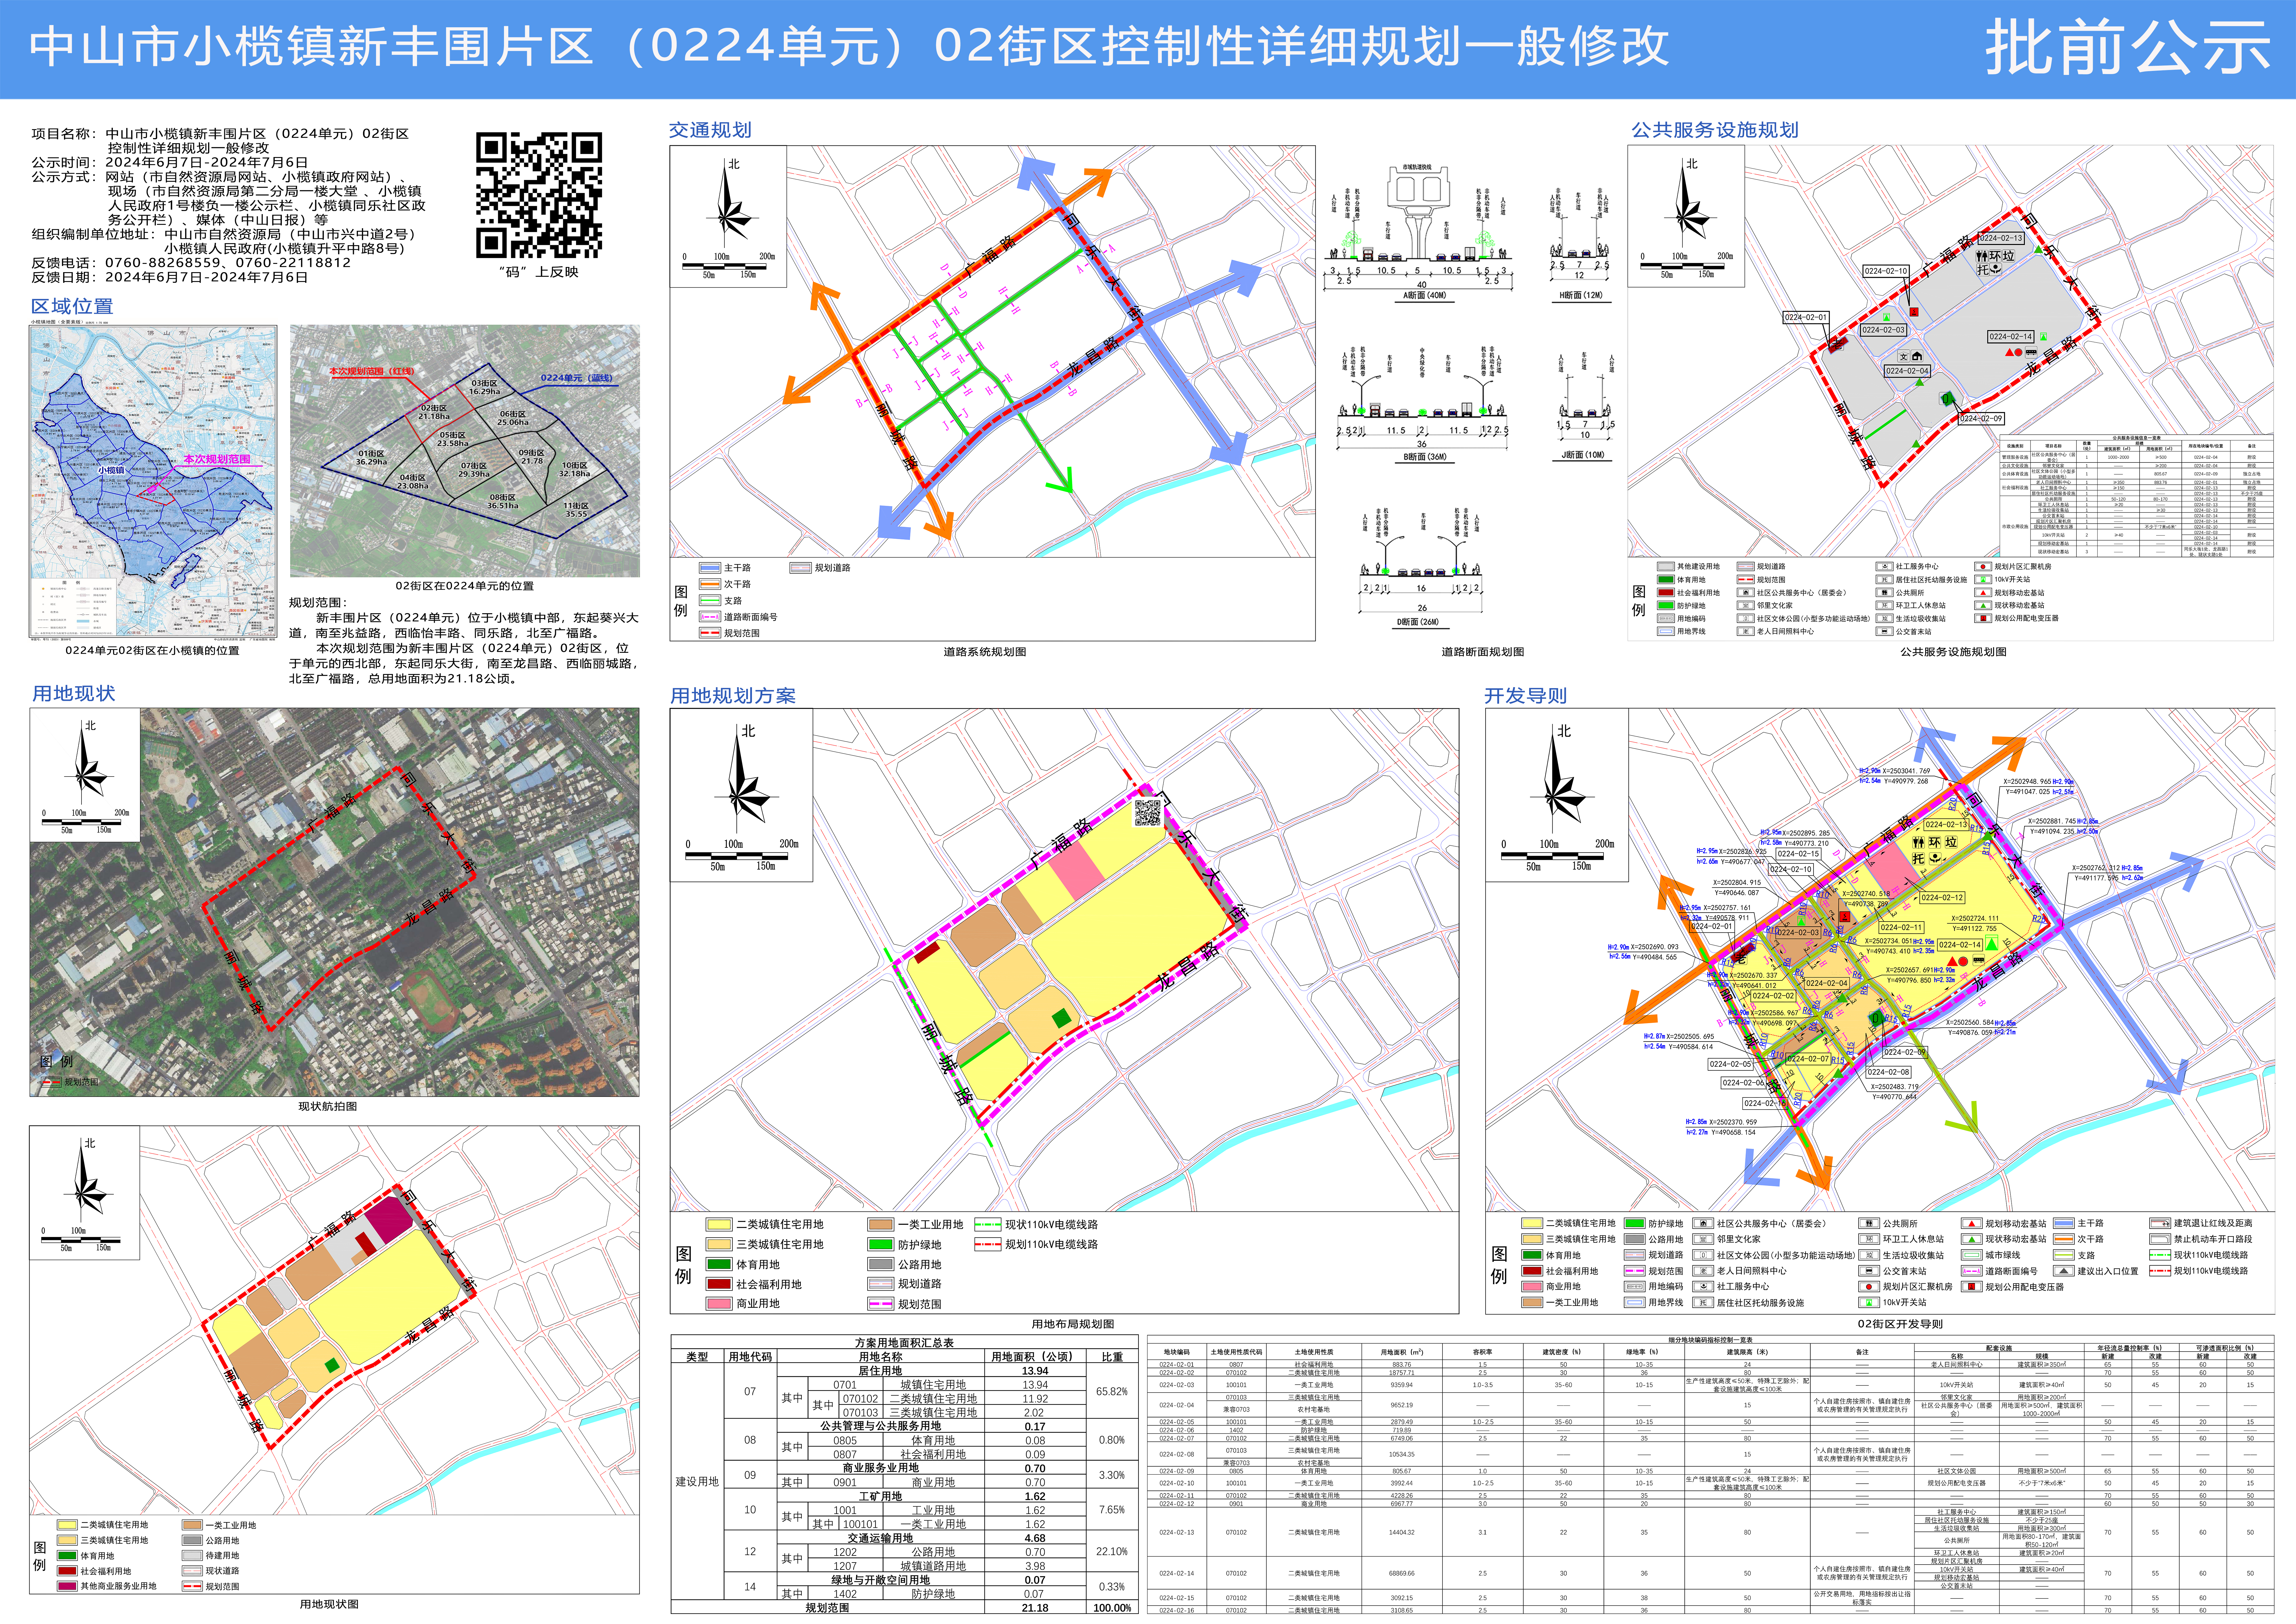Screen dimensions: 2296x1624
Task: Click the 公交首末站 bus icon in the 开发导则 legend
Action: (1869, 1271)
